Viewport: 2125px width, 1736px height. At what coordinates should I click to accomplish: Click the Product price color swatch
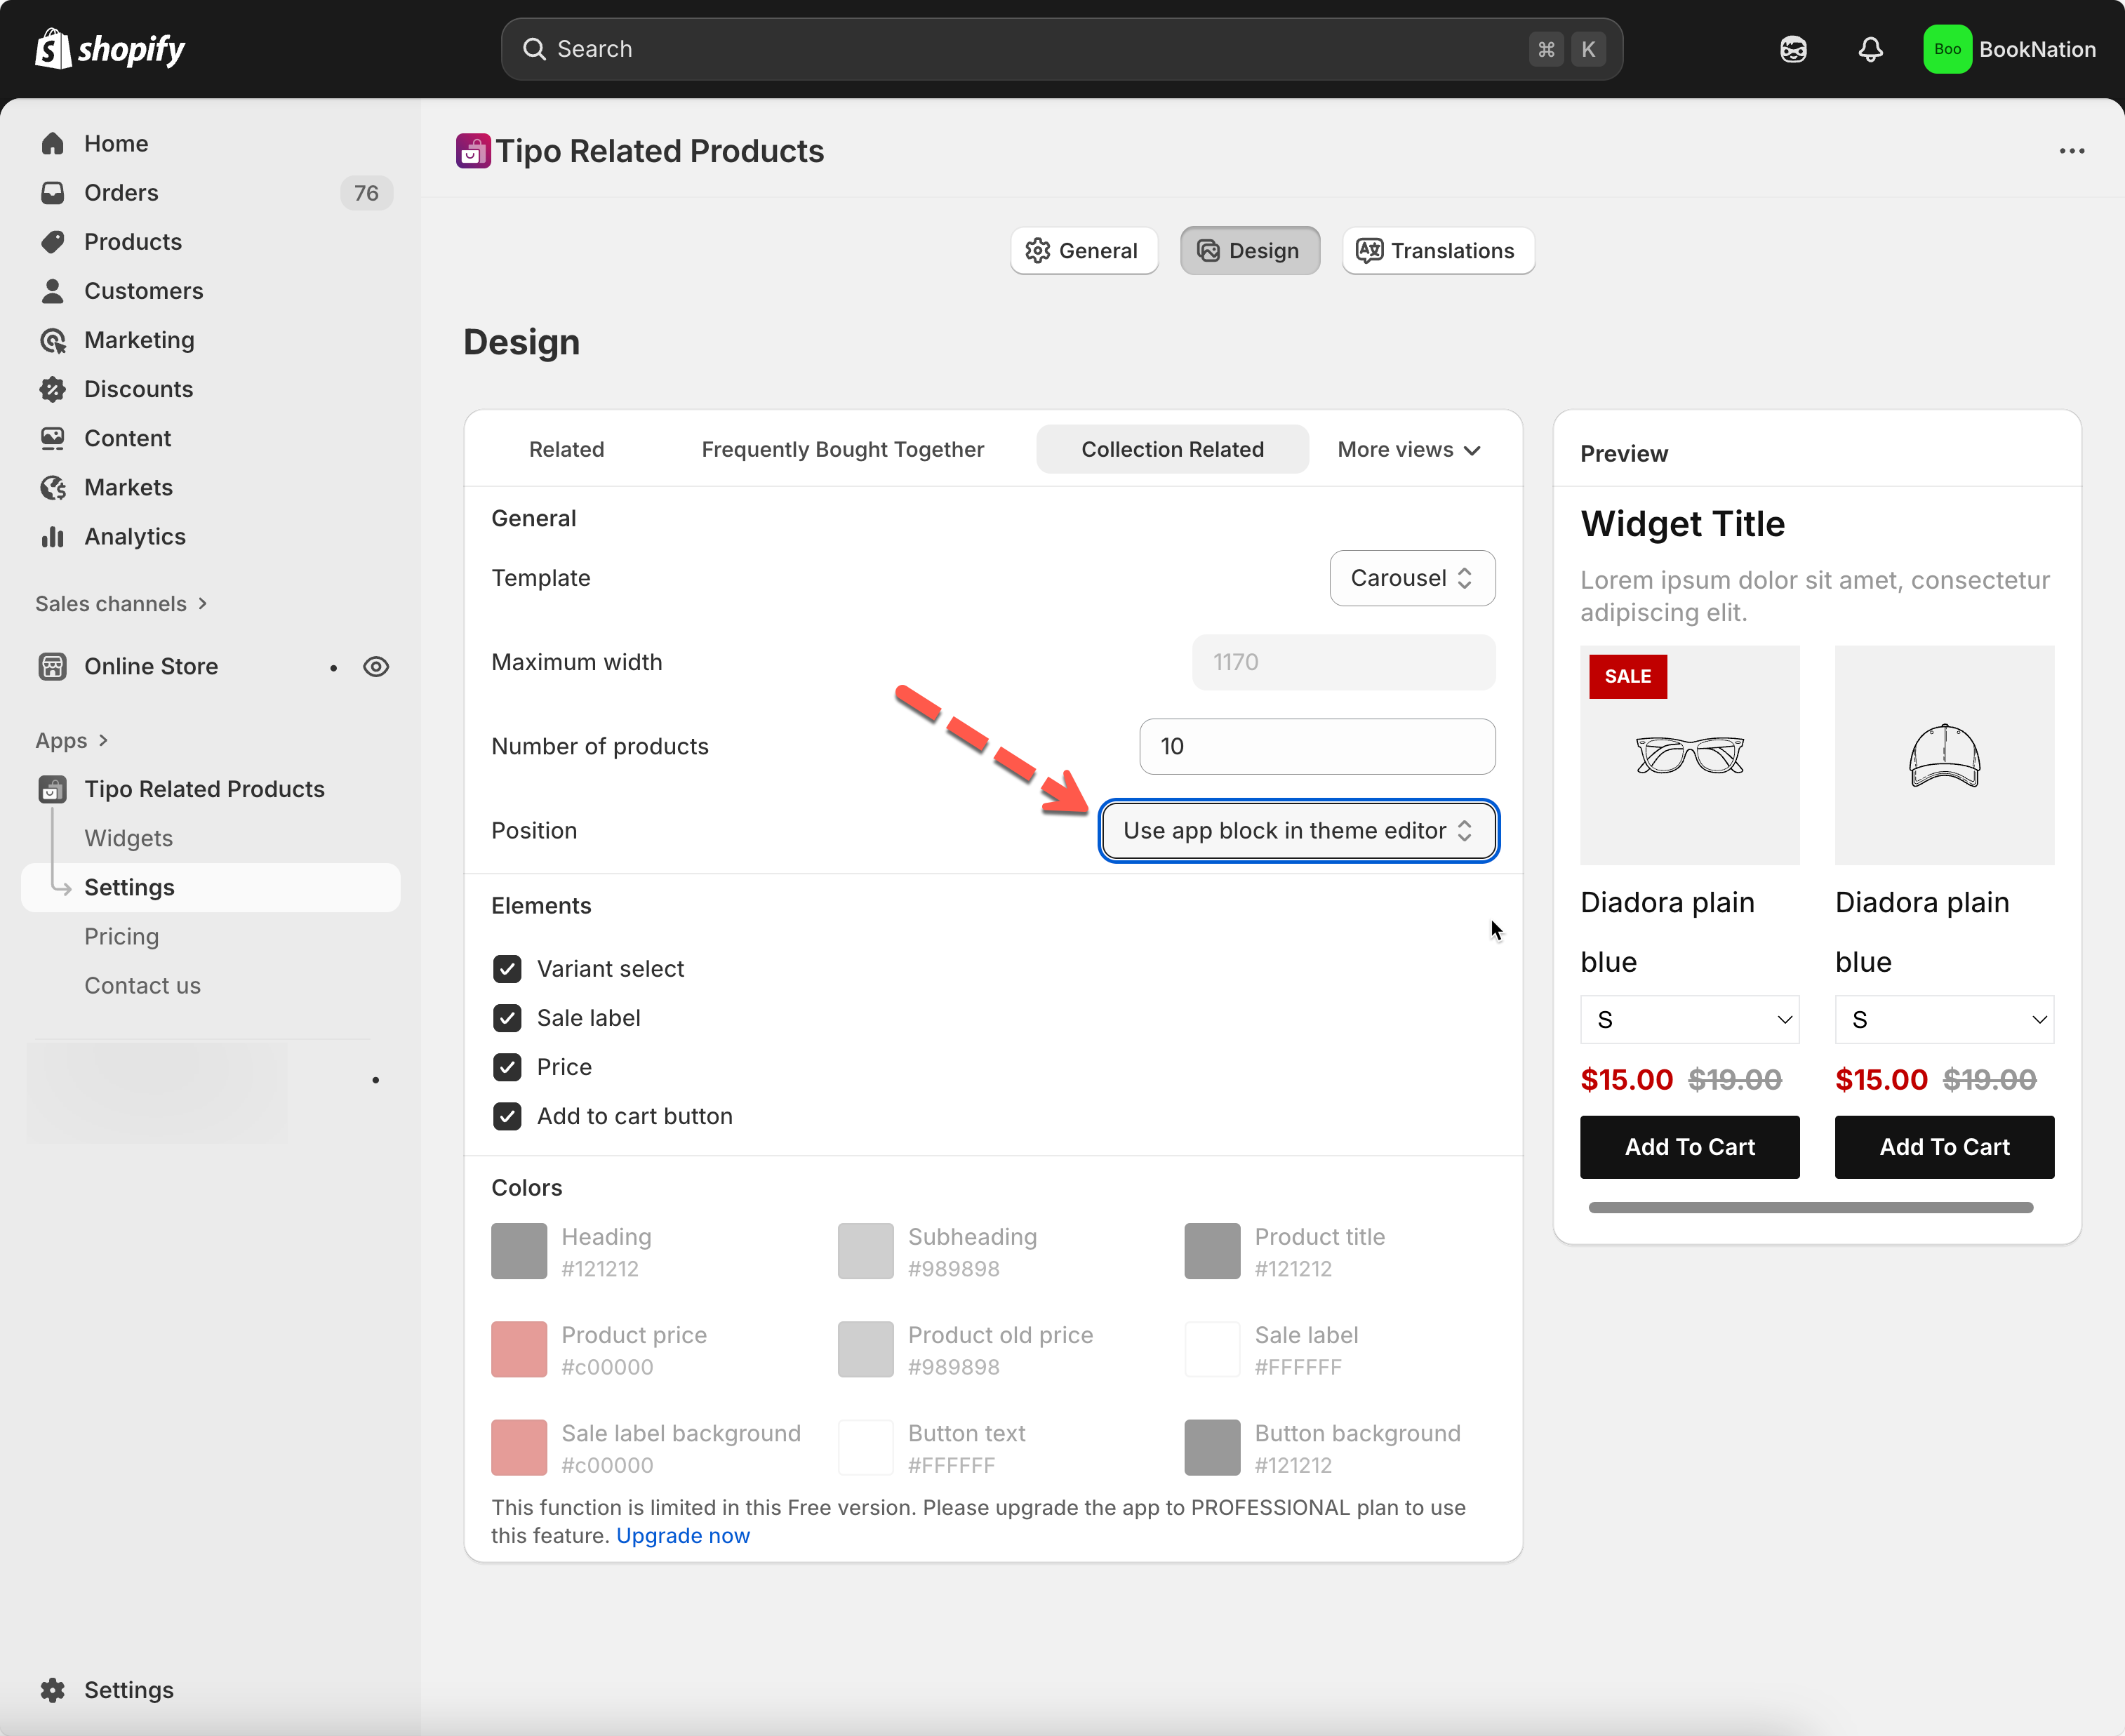(519, 1349)
